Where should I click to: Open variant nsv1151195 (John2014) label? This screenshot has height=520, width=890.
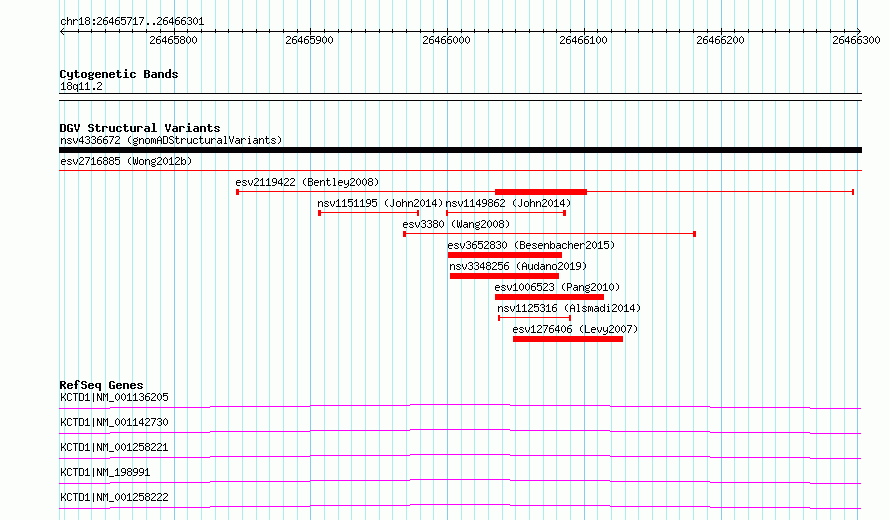click(380, 203)
